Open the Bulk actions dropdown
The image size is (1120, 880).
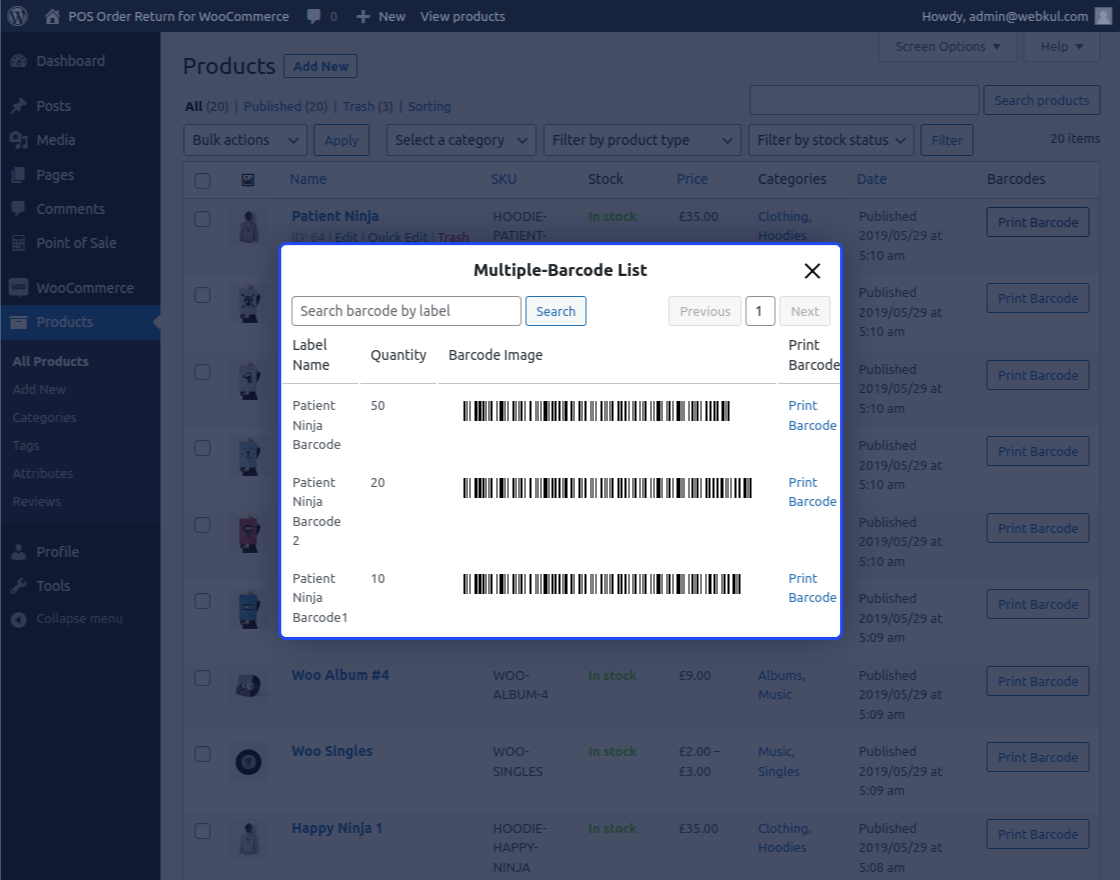(x=244, y=139)
